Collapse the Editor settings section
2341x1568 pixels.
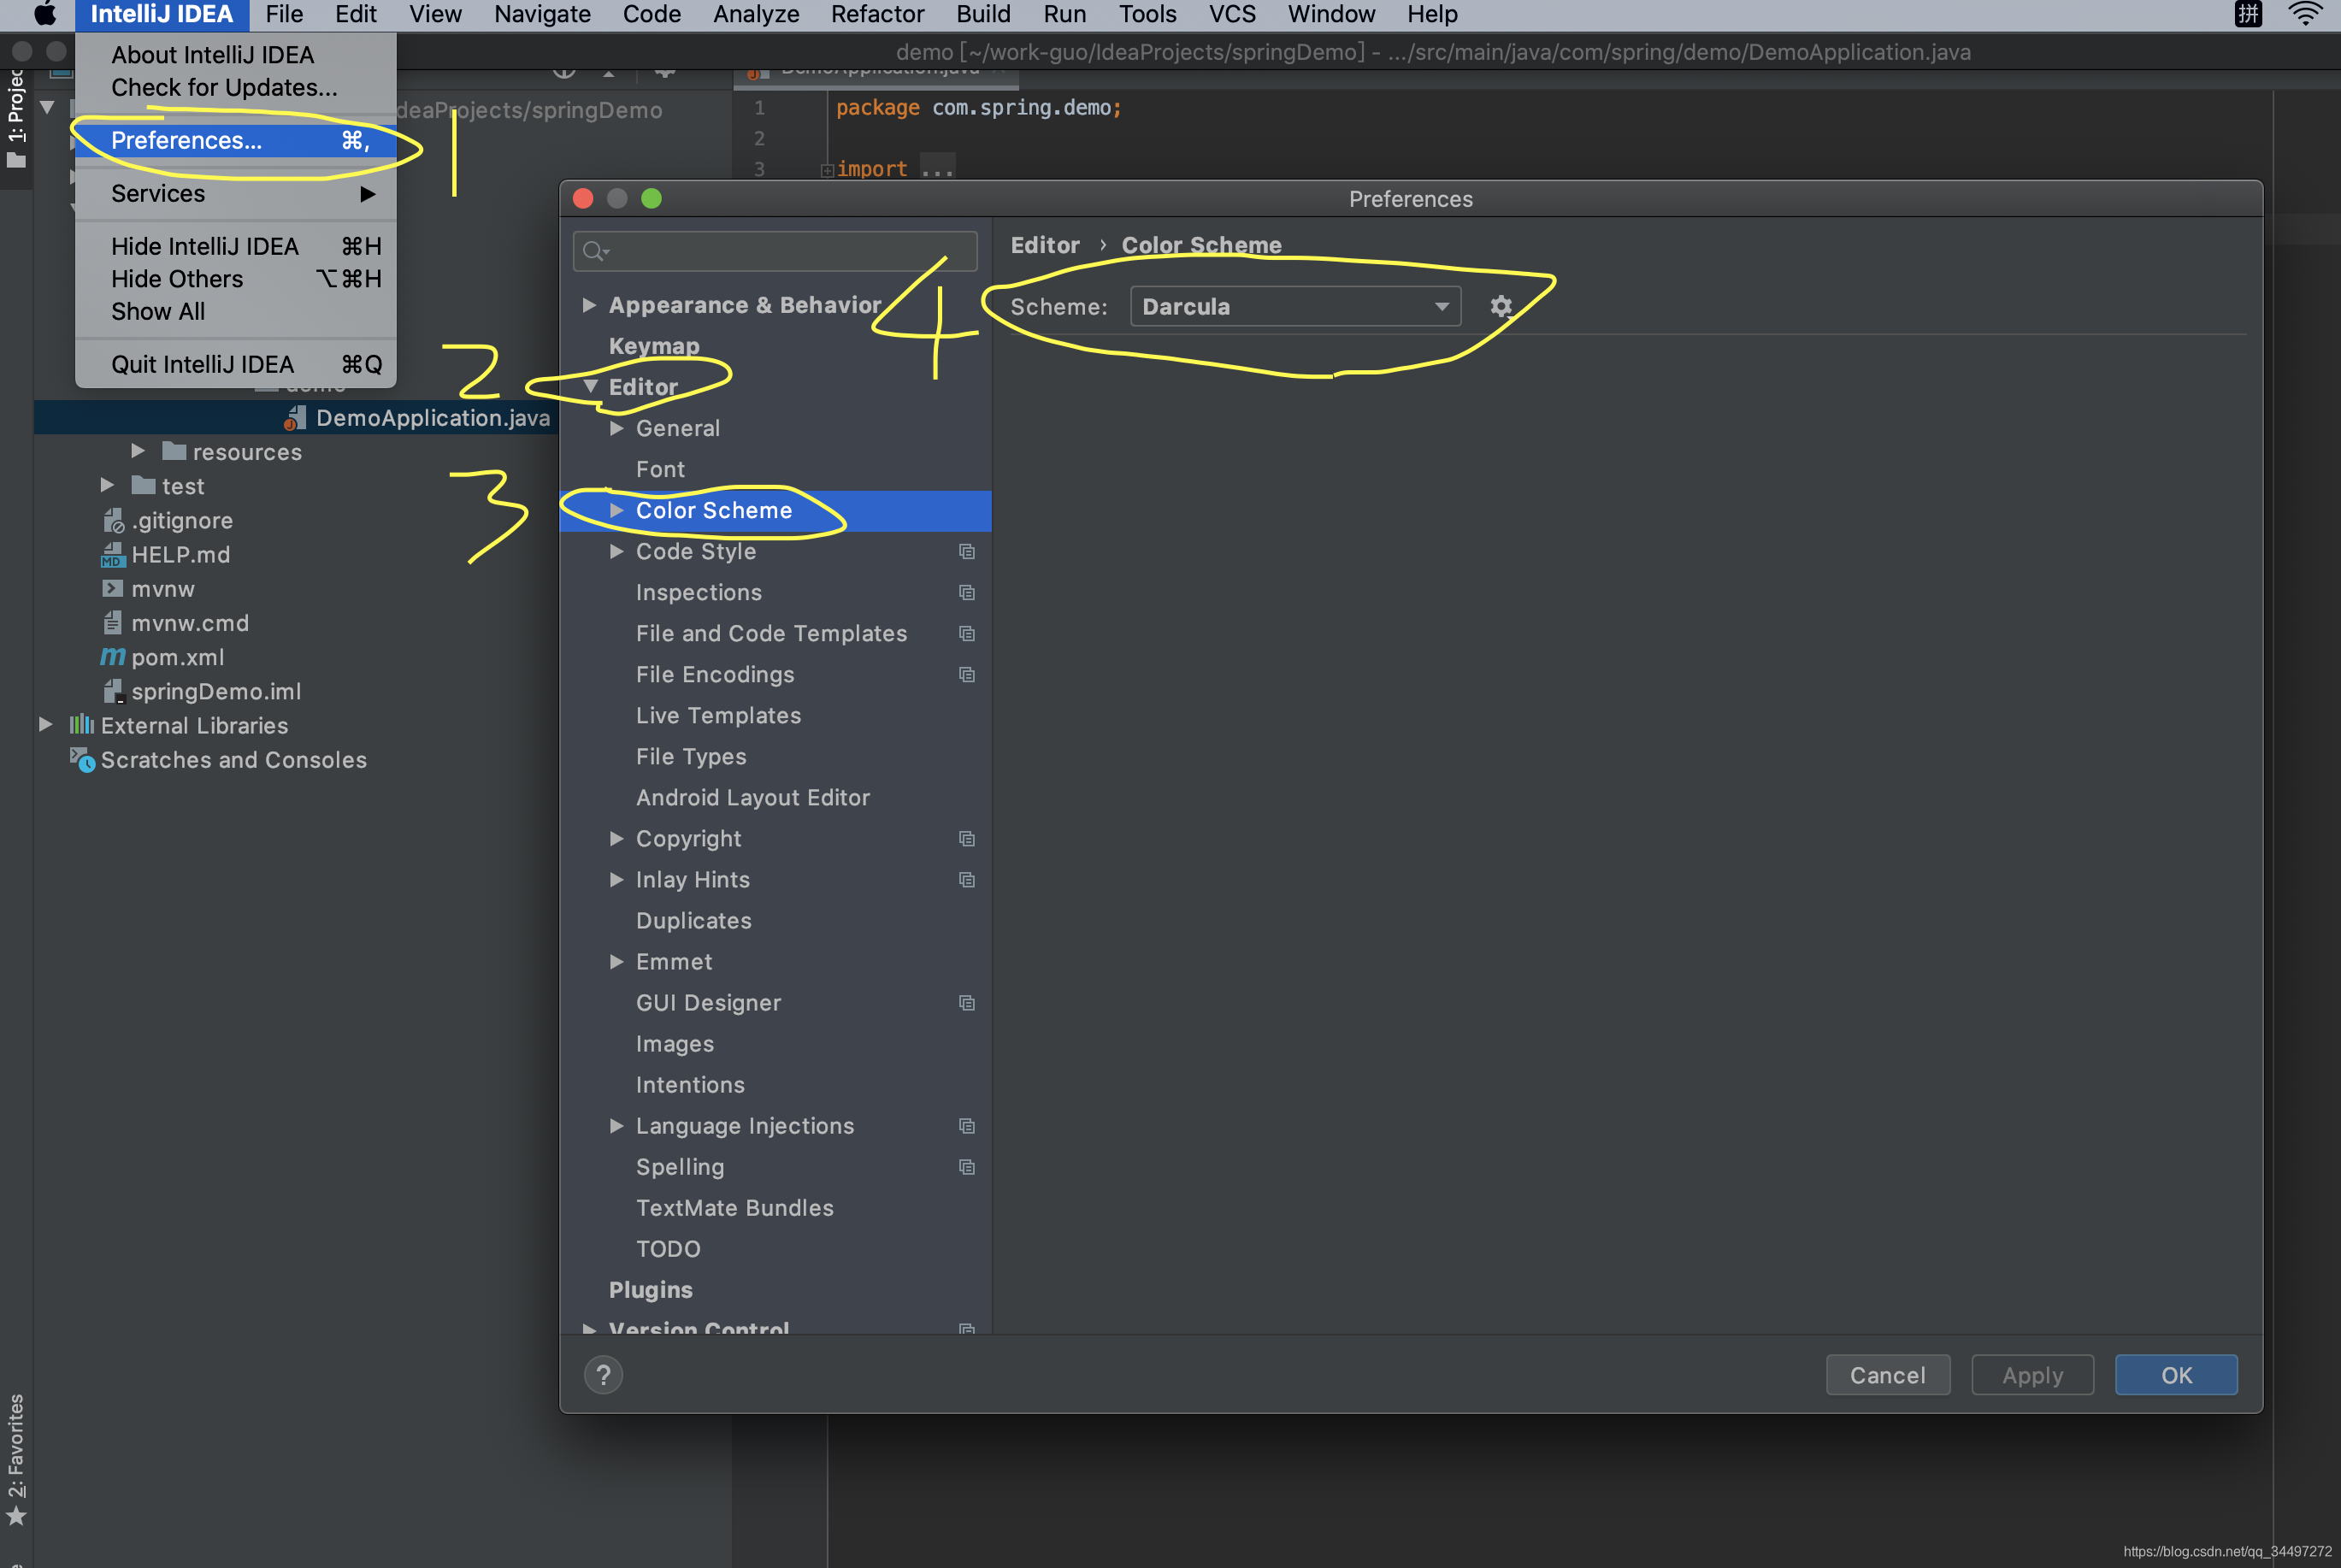[590, 386]
